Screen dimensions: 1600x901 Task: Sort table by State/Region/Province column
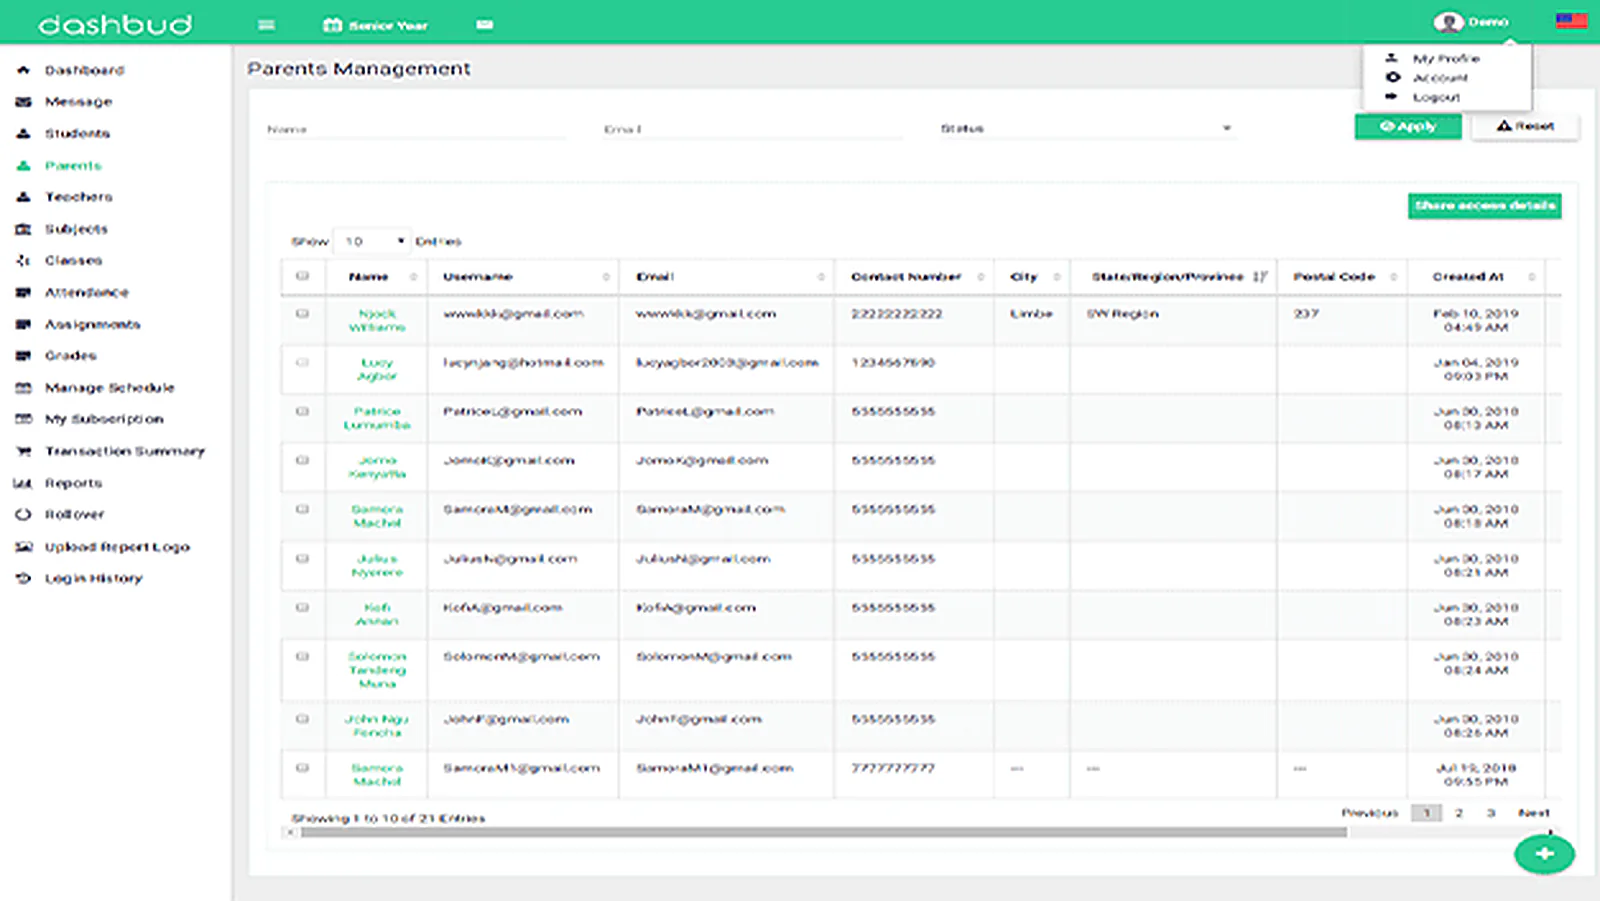[1174, 277]
